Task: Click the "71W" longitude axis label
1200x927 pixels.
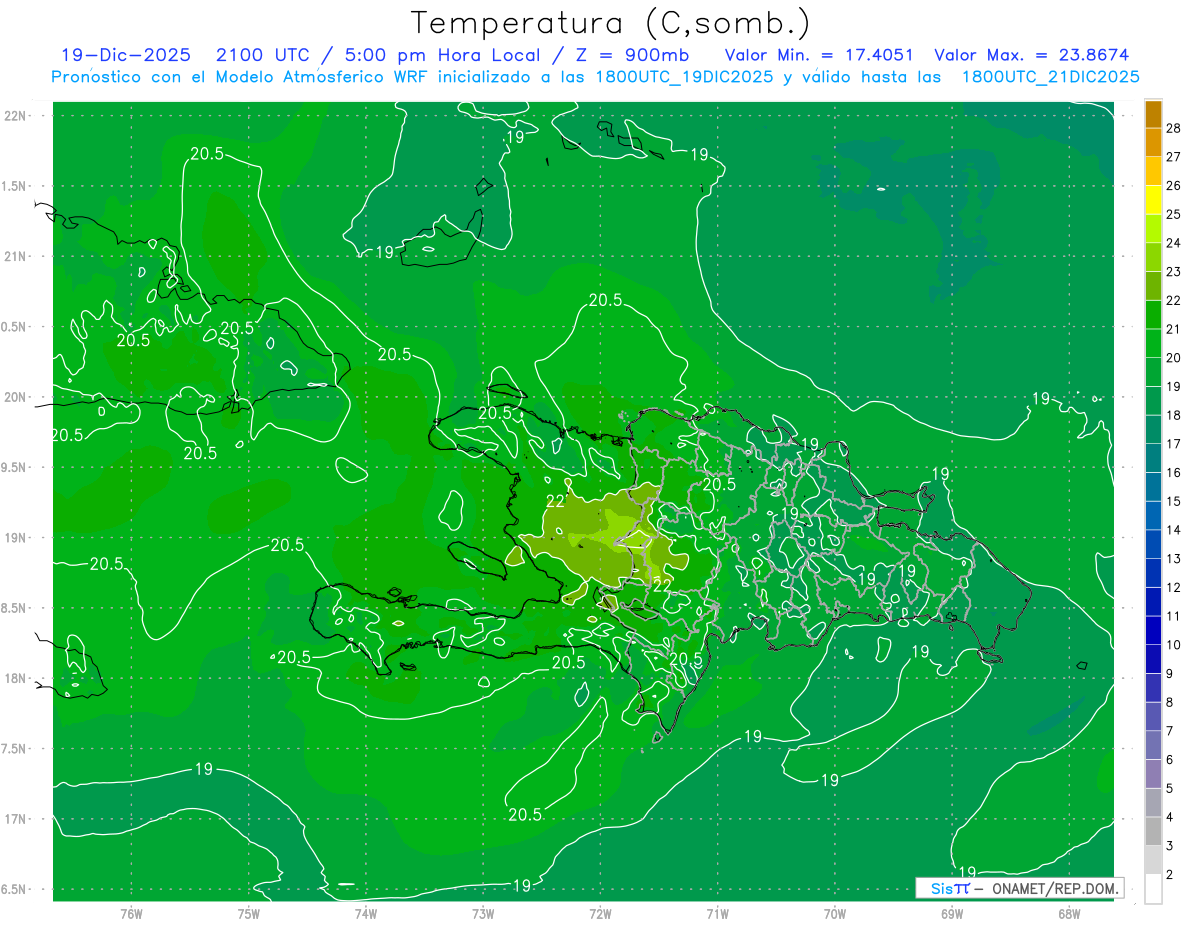Action: click(x=717, y=914)
